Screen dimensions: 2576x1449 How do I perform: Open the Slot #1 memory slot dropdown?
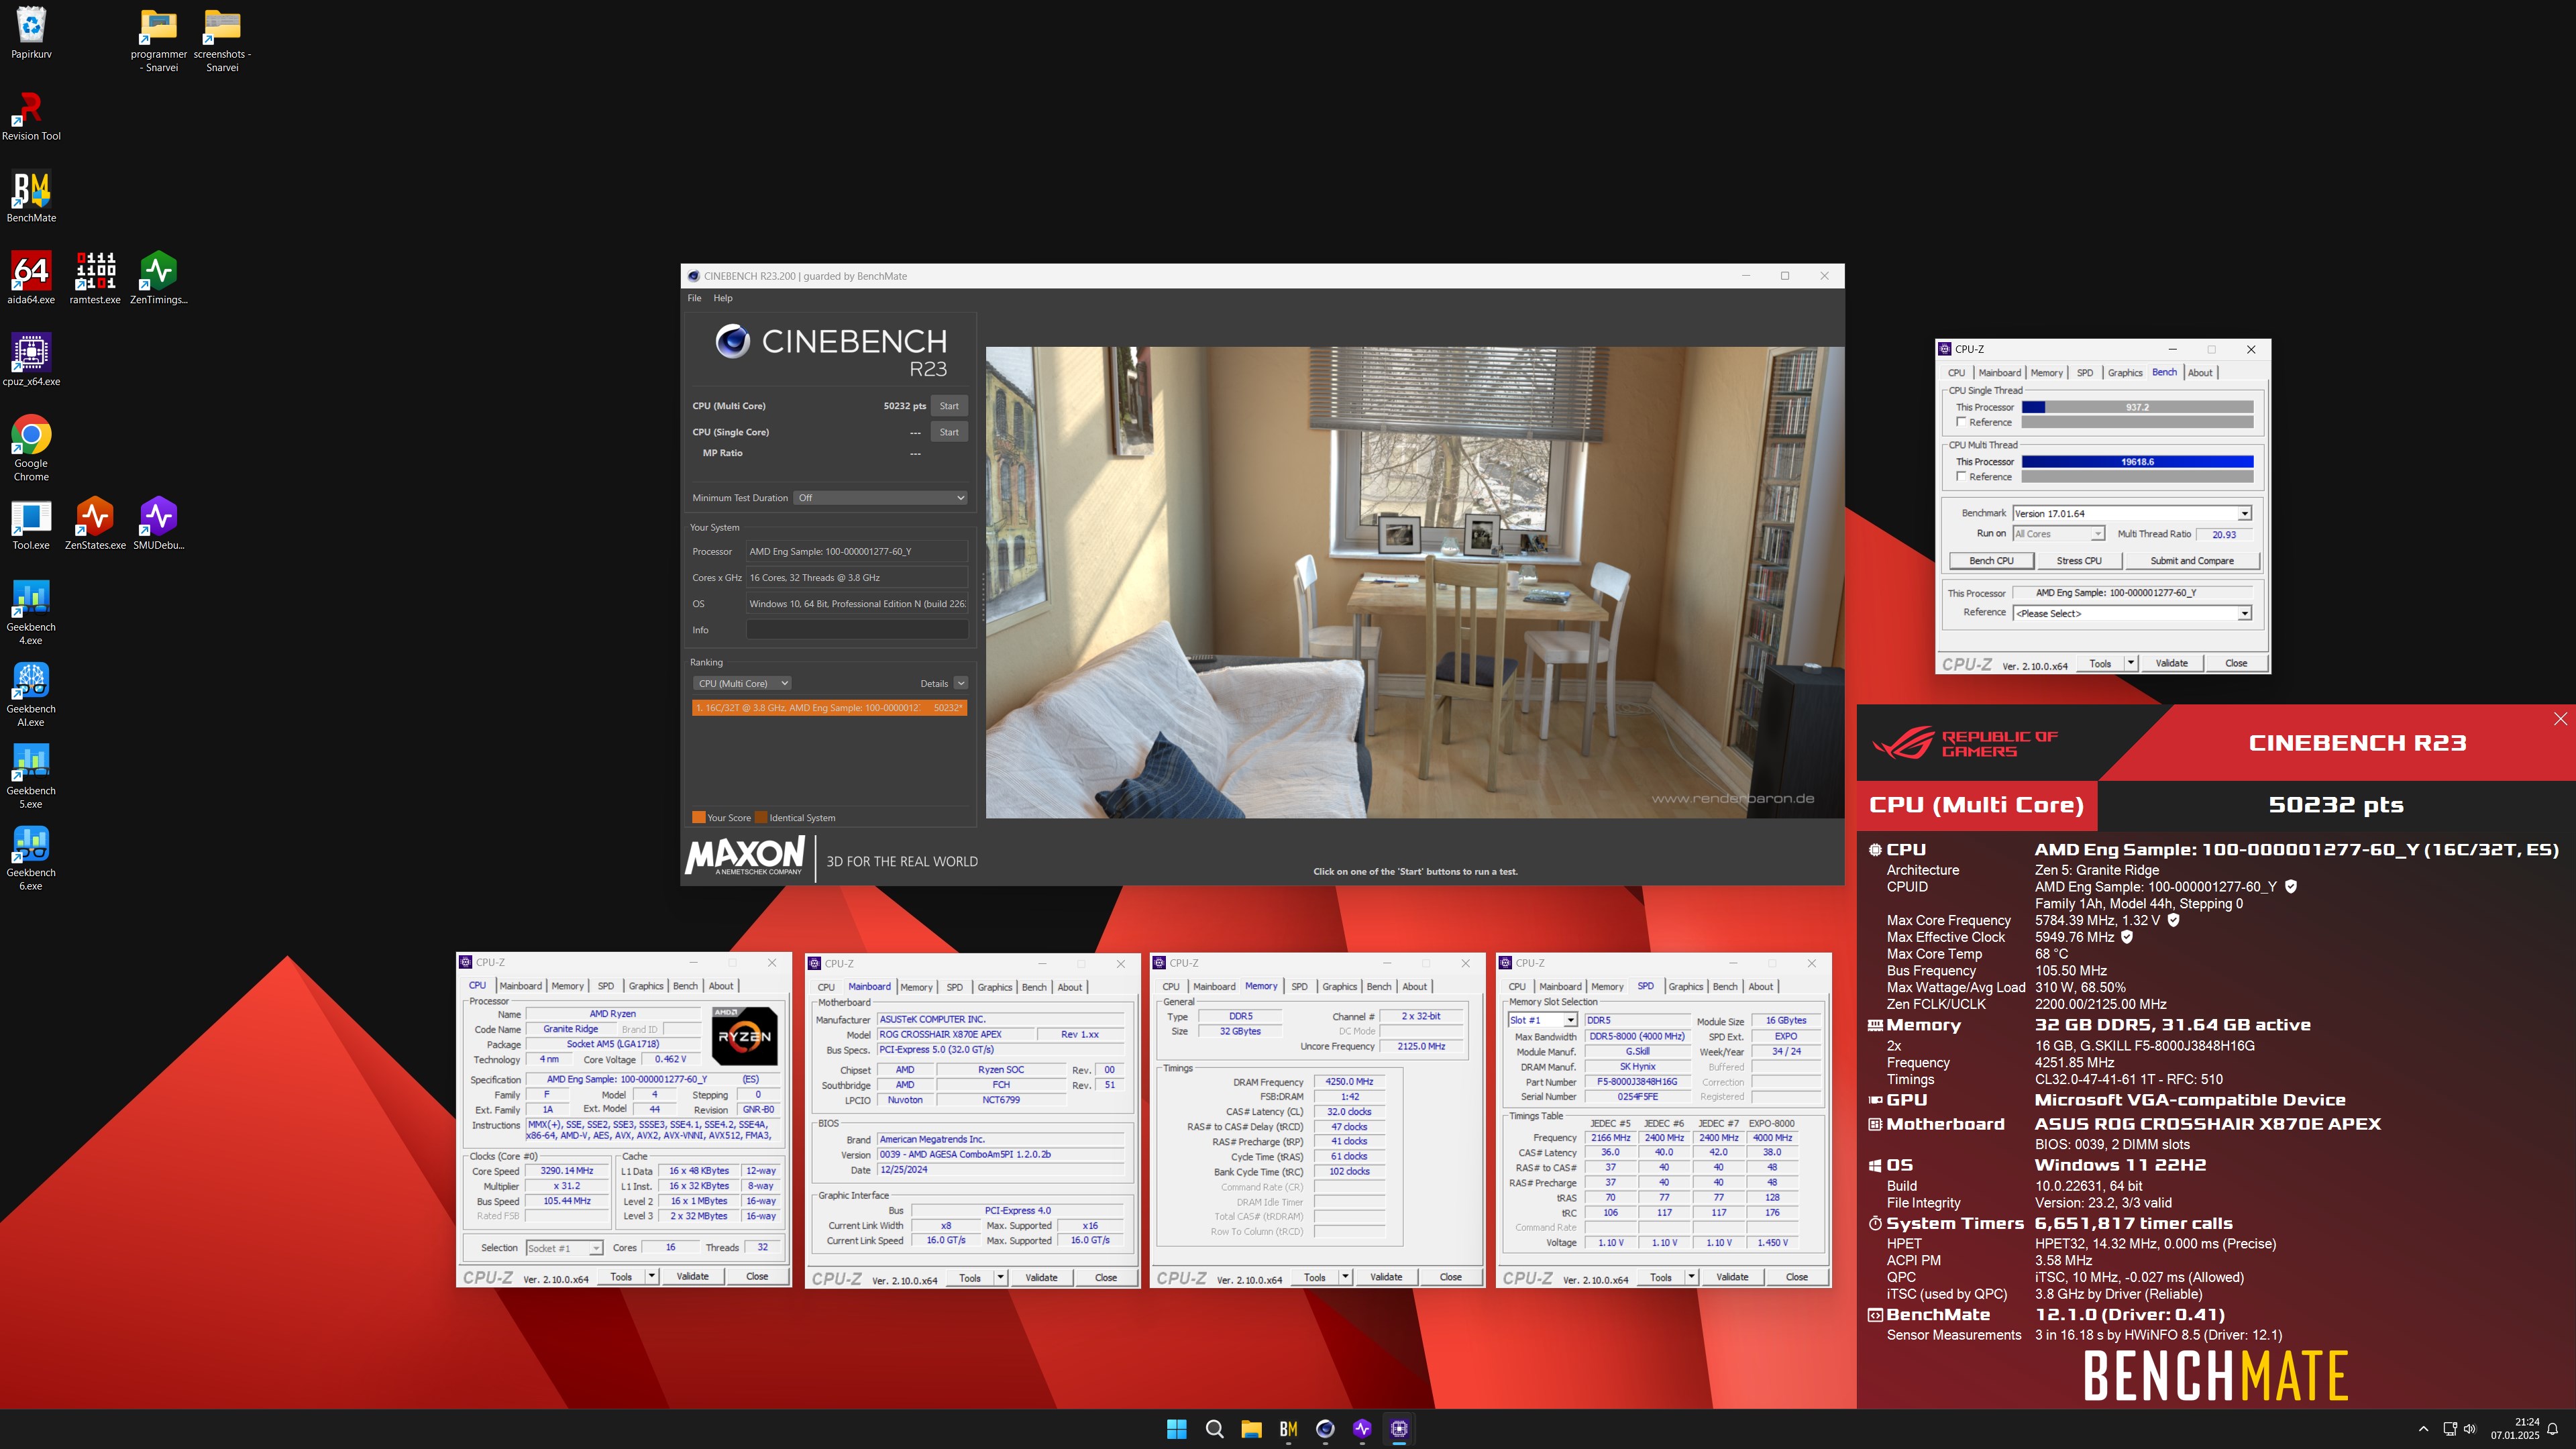(1542, 1020)
